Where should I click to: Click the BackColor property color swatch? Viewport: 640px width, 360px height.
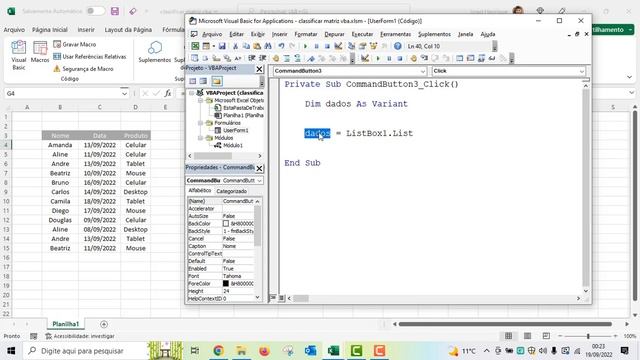click(x=226, y=224)
